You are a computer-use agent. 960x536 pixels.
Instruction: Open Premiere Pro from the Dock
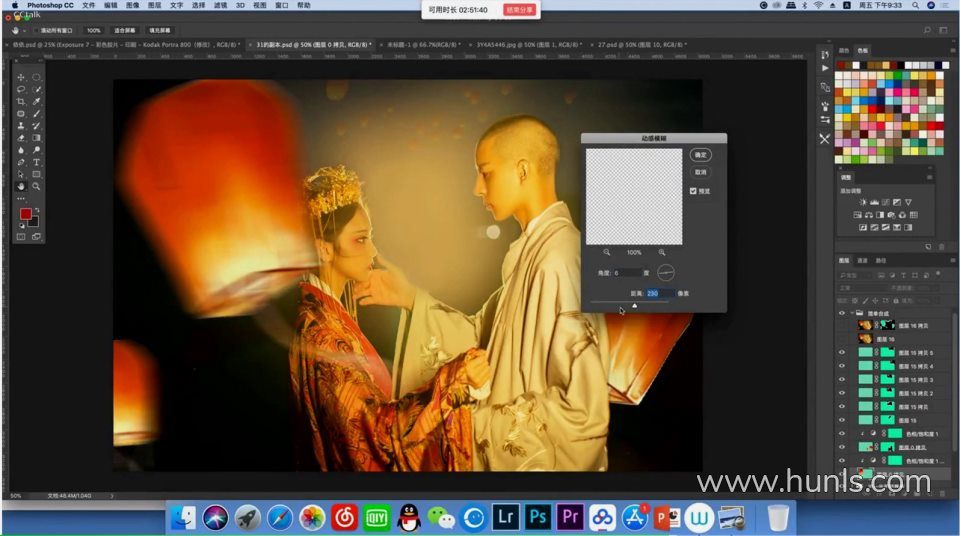tap(570, 518)
